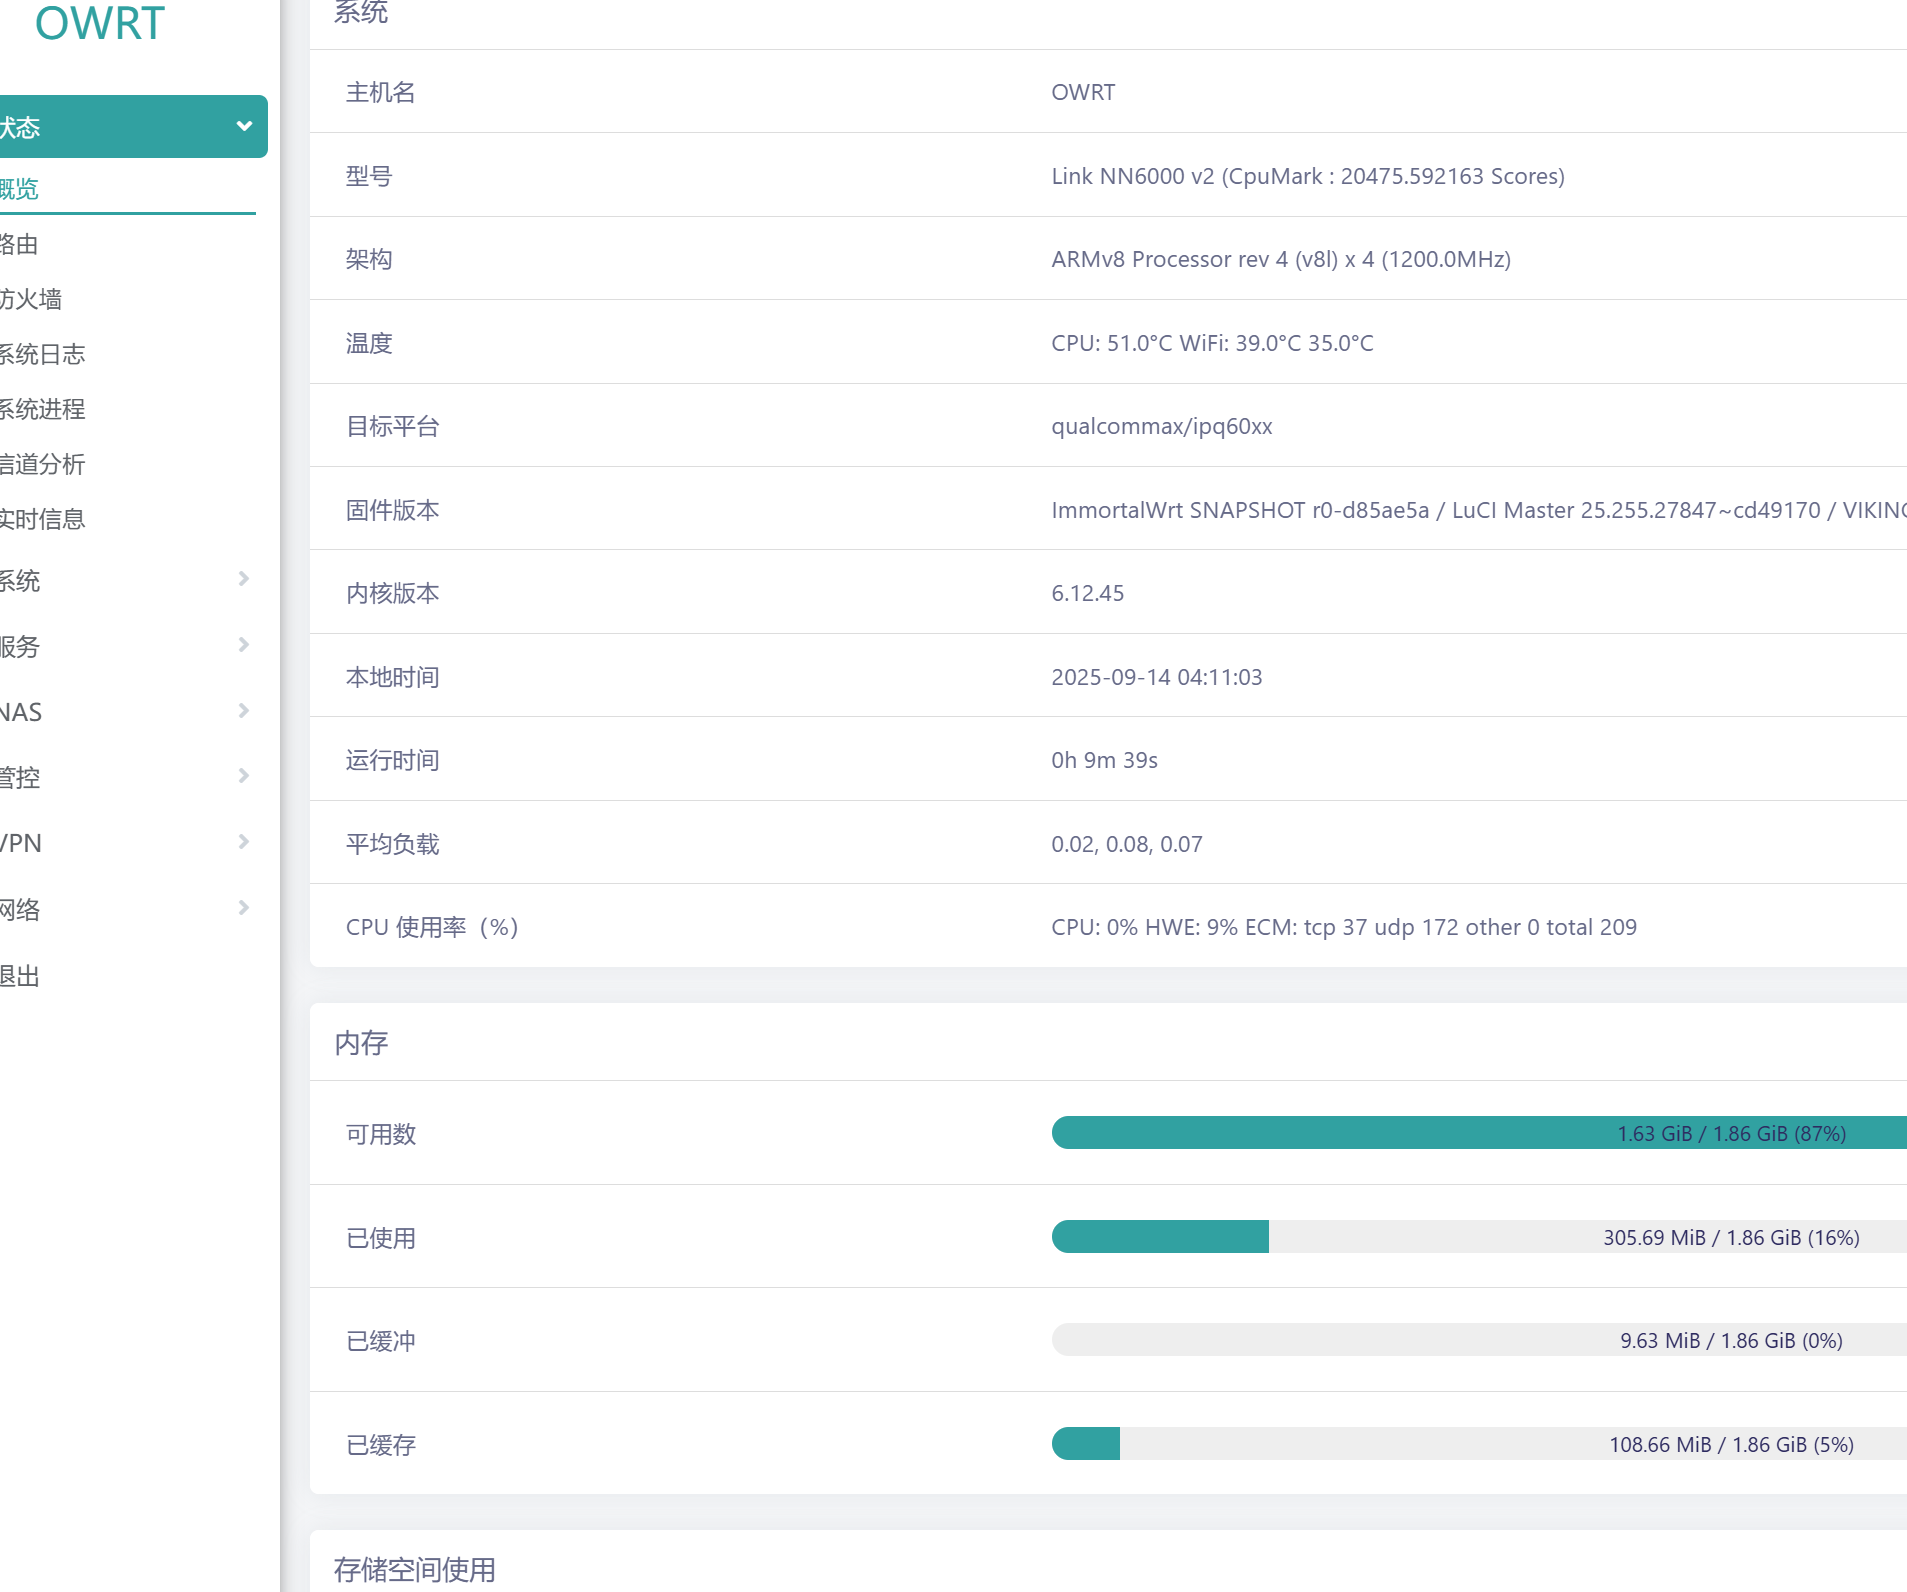Expand the 系统 menu arrow
This screenshot has width=1907, height=1592.
(x=243, y=579)
